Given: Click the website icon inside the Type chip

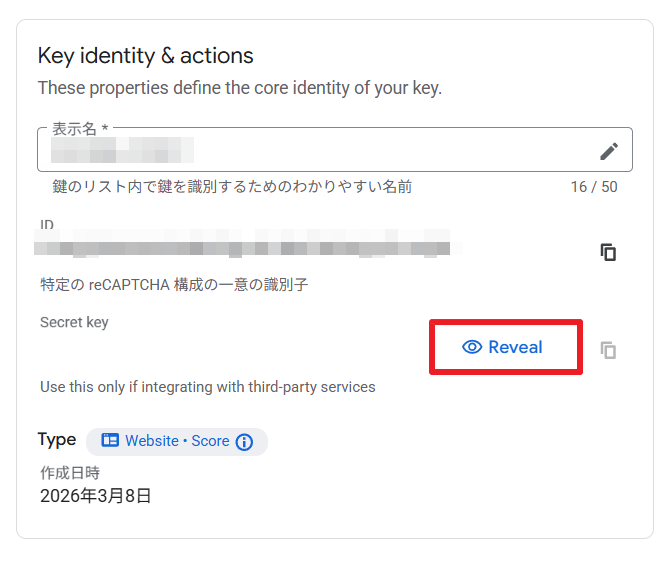Looking at the screenshot, I should point(110,441).
